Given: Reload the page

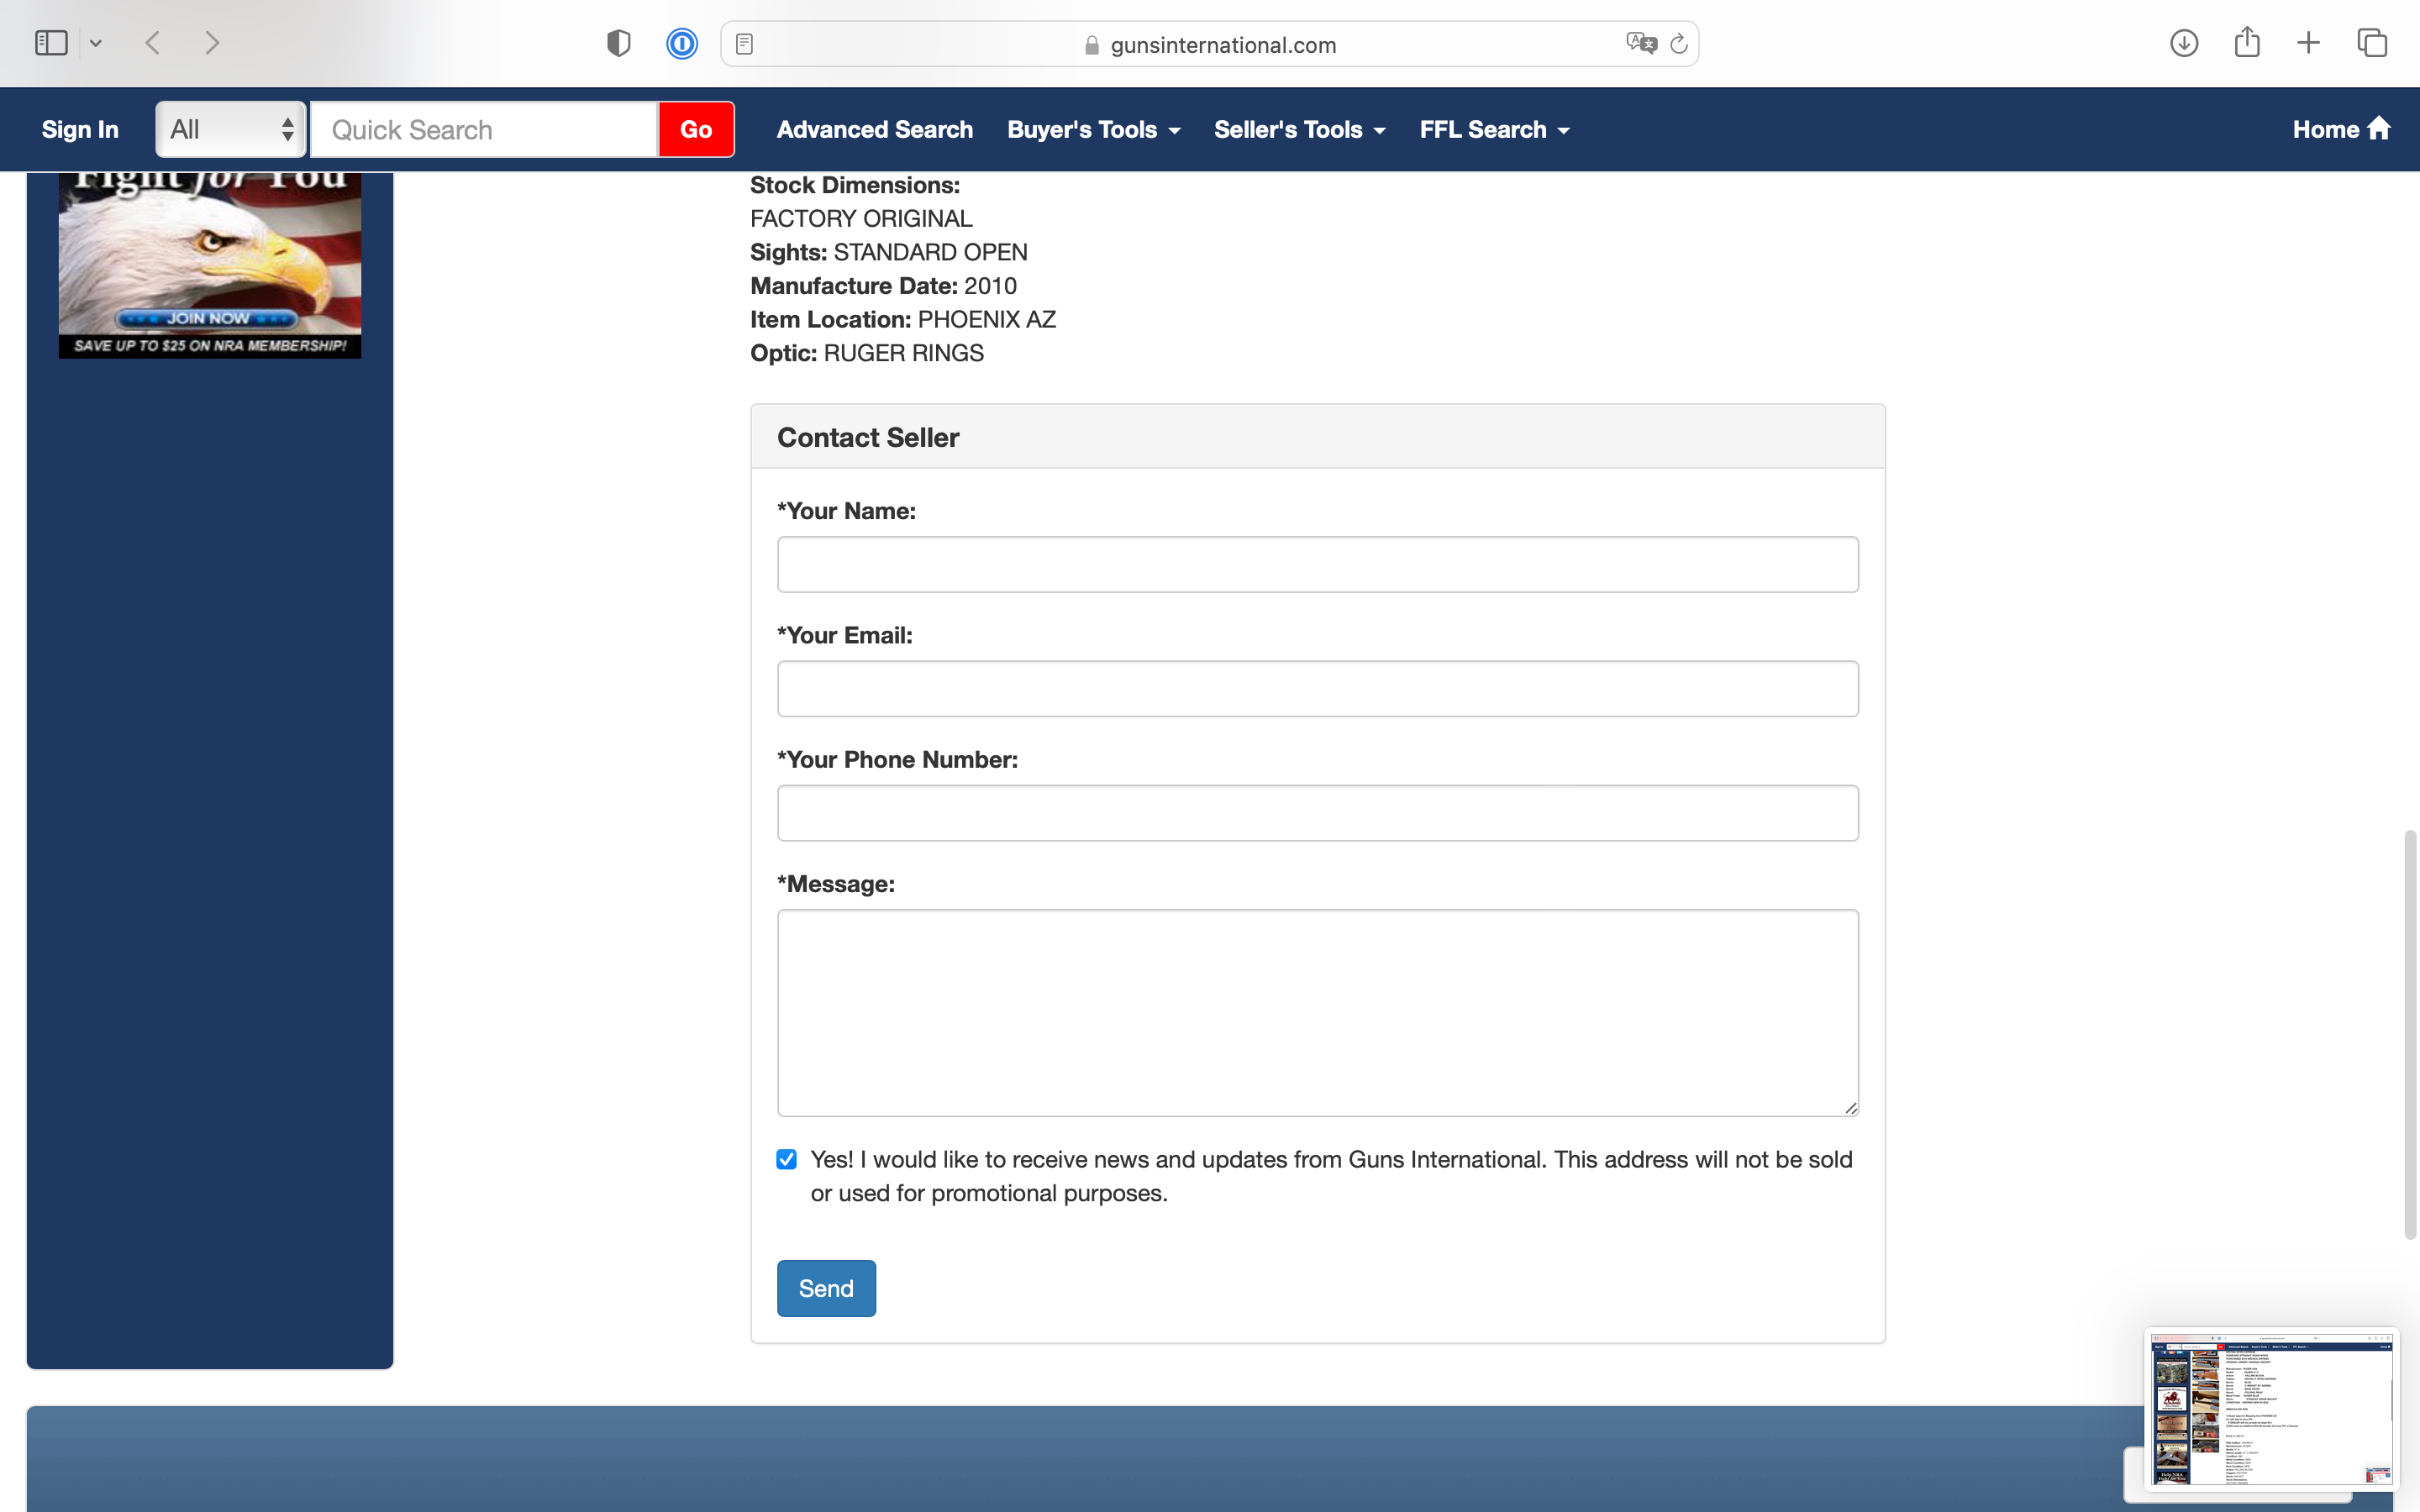Looking at the screenshot, I should coord(1679,43).
